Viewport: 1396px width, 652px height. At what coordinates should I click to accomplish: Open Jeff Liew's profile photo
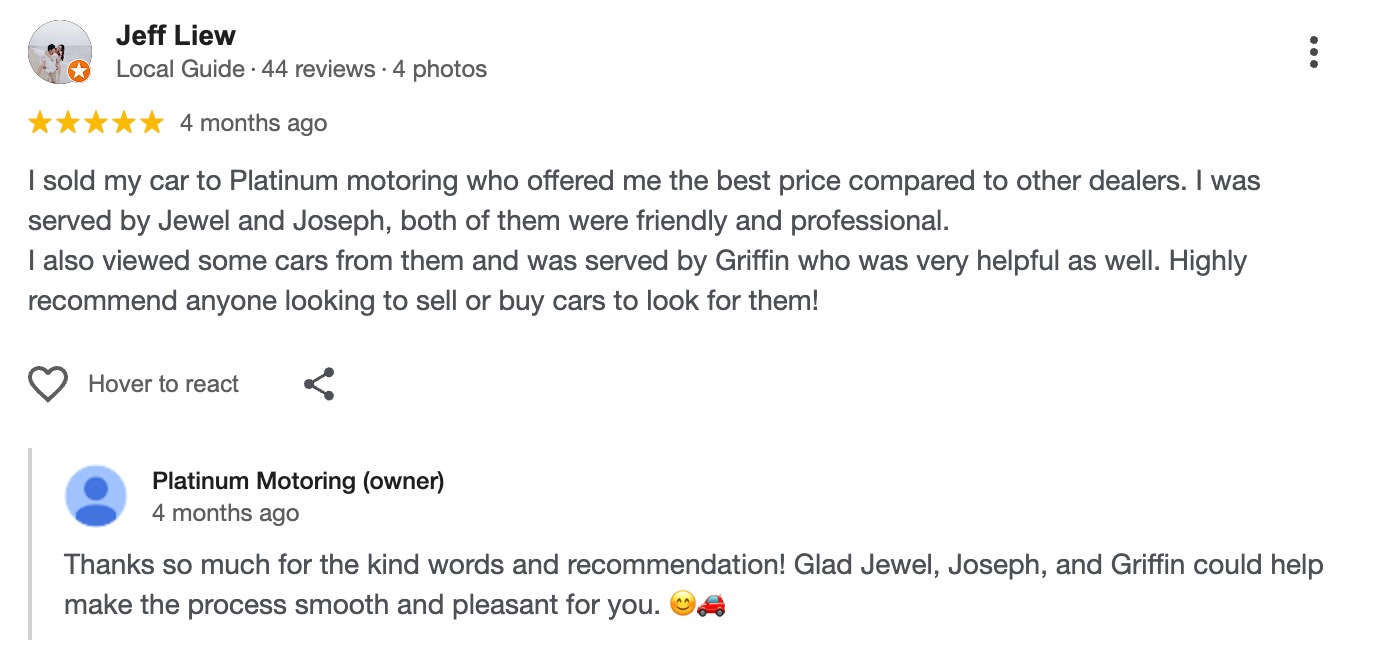pos(58,50)
